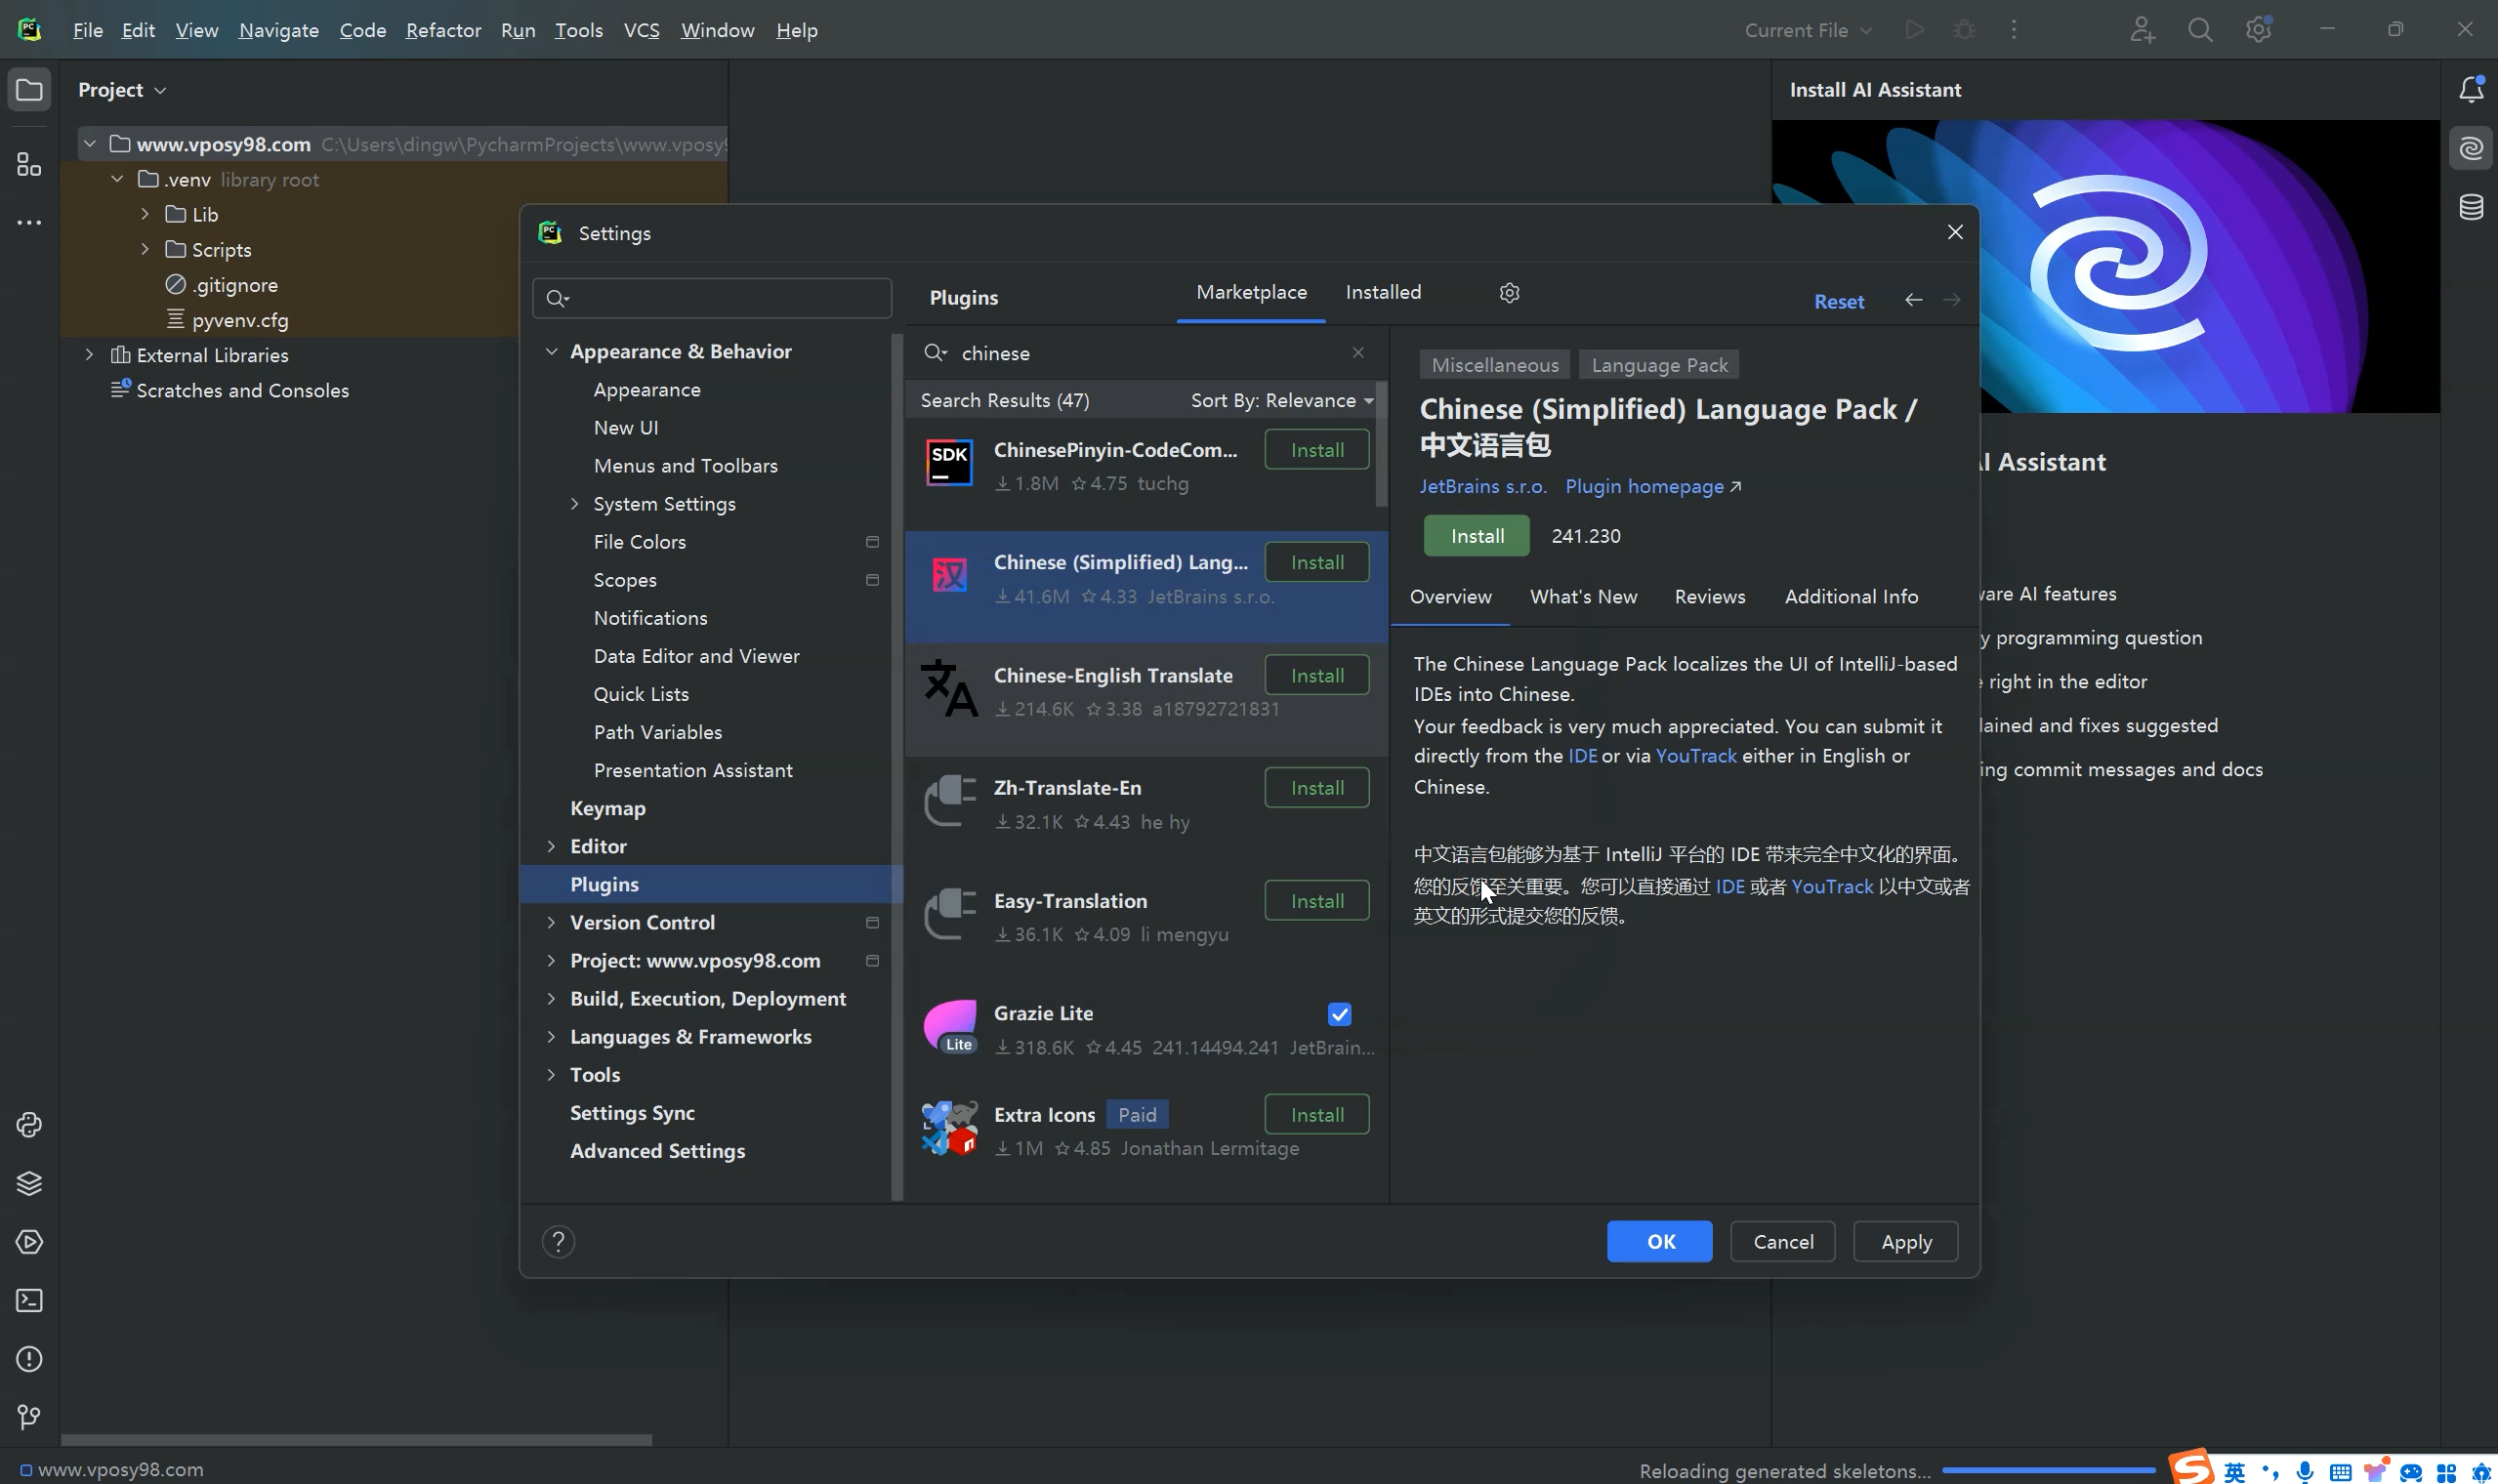
Task: Open the Terminal tool window icon
Action: 29,1300
